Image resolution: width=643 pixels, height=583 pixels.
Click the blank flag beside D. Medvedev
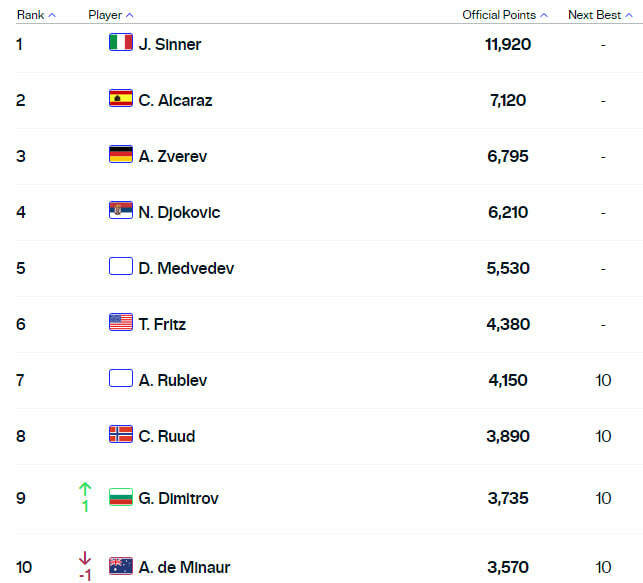point(120,267)
